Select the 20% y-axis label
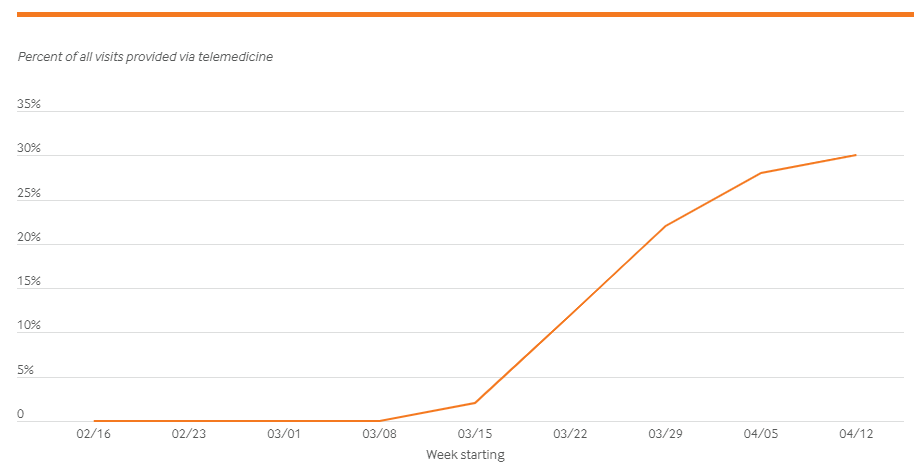The image size is (923, 470). 29,237
